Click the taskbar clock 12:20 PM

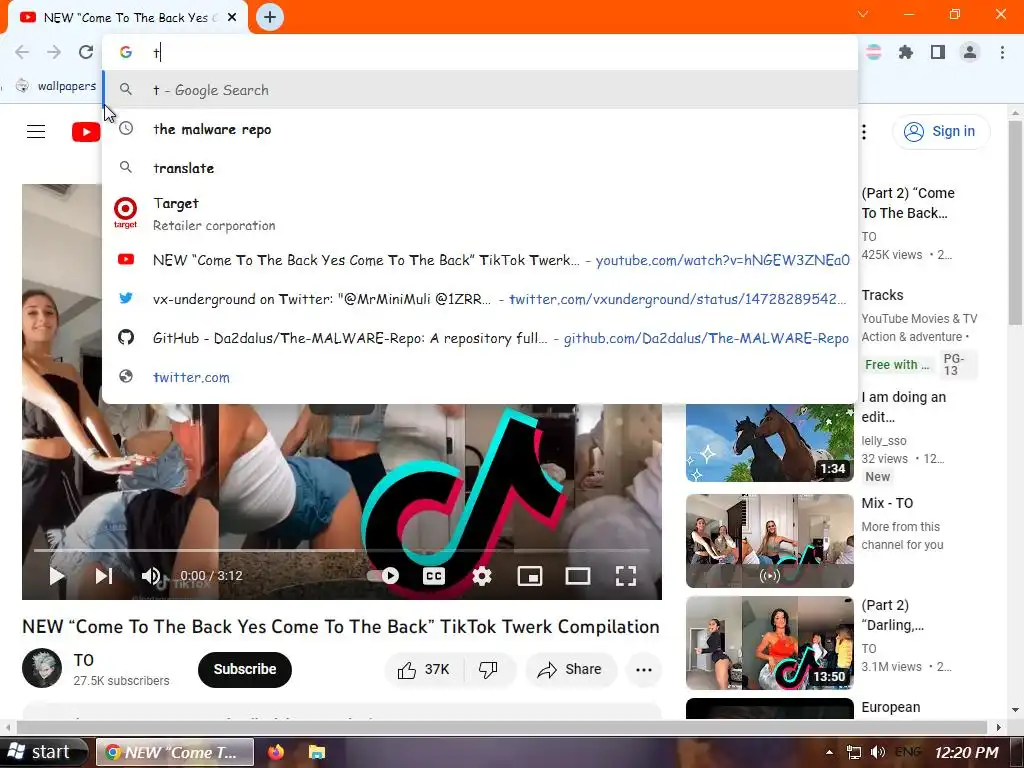[x=967, y=752]
